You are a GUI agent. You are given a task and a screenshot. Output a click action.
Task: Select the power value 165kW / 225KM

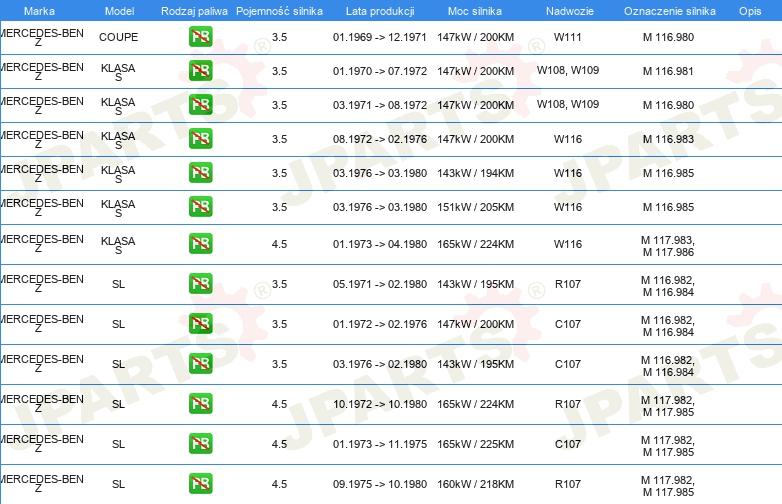(475, 444)
